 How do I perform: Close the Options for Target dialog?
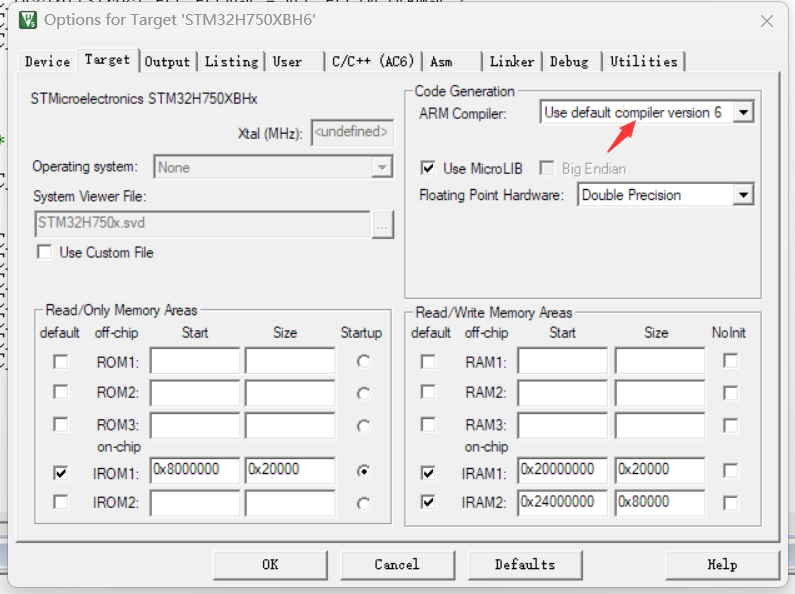tap(767, 21)
